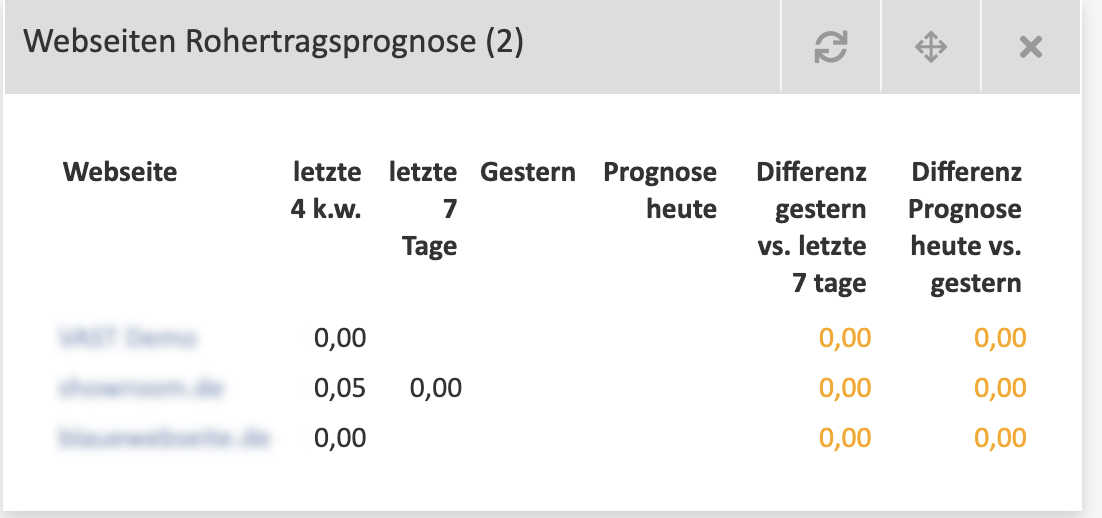
Task: Open the second blurred website link
Action: [x=140, y=388]
